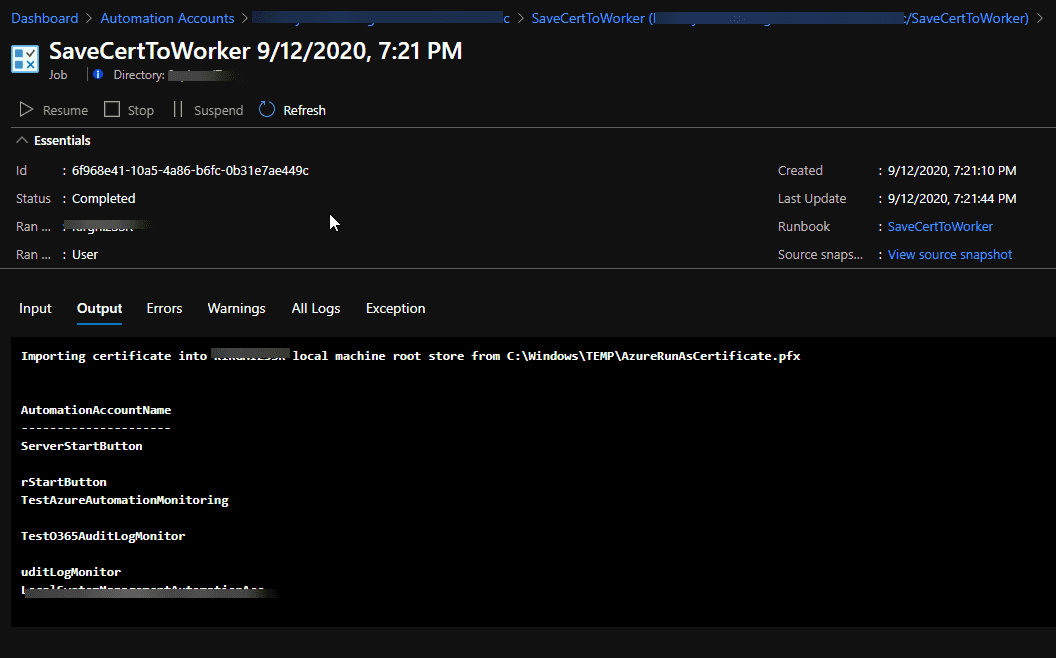Open the SaveCertToWorker breadcrumb link
This screenshot has width=1056, height=658.
click(x=780, y=18)
